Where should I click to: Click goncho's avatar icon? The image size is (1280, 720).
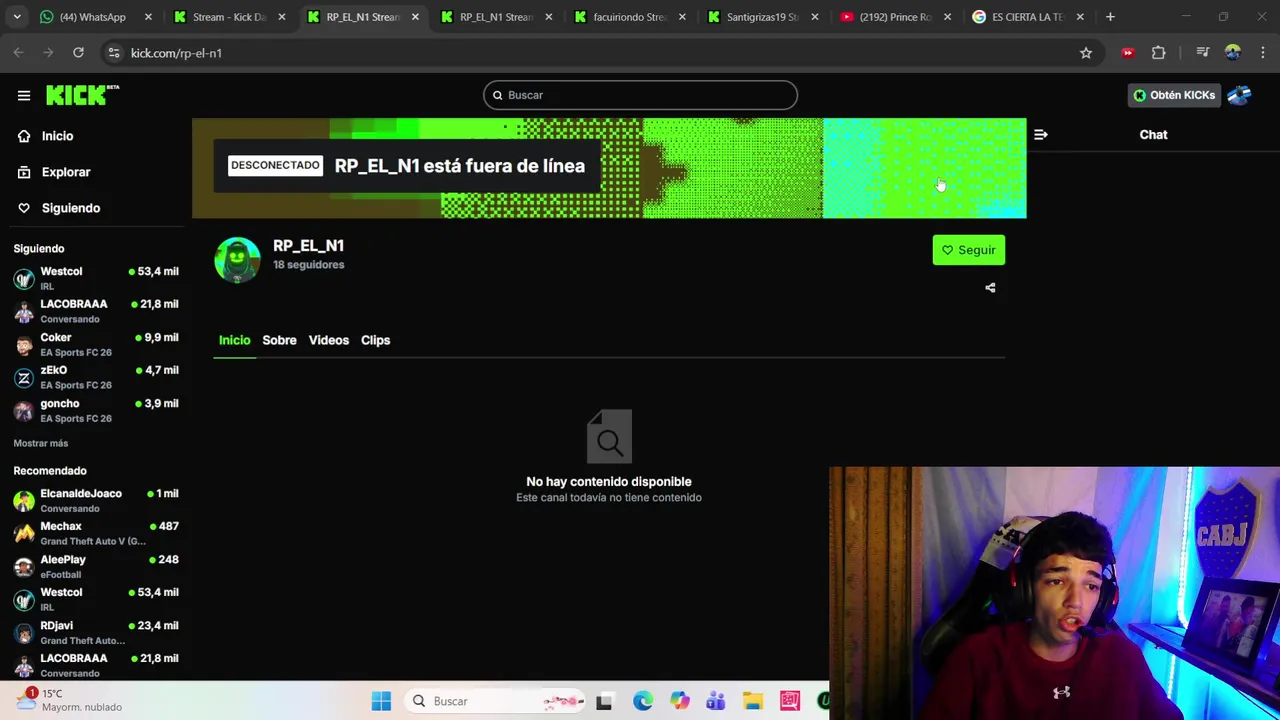(x=24, y=411)
